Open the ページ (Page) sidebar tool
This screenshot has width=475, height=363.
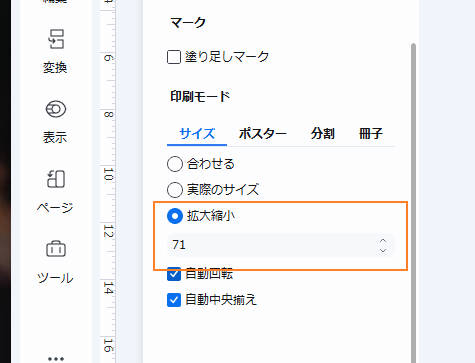point(55,192)
